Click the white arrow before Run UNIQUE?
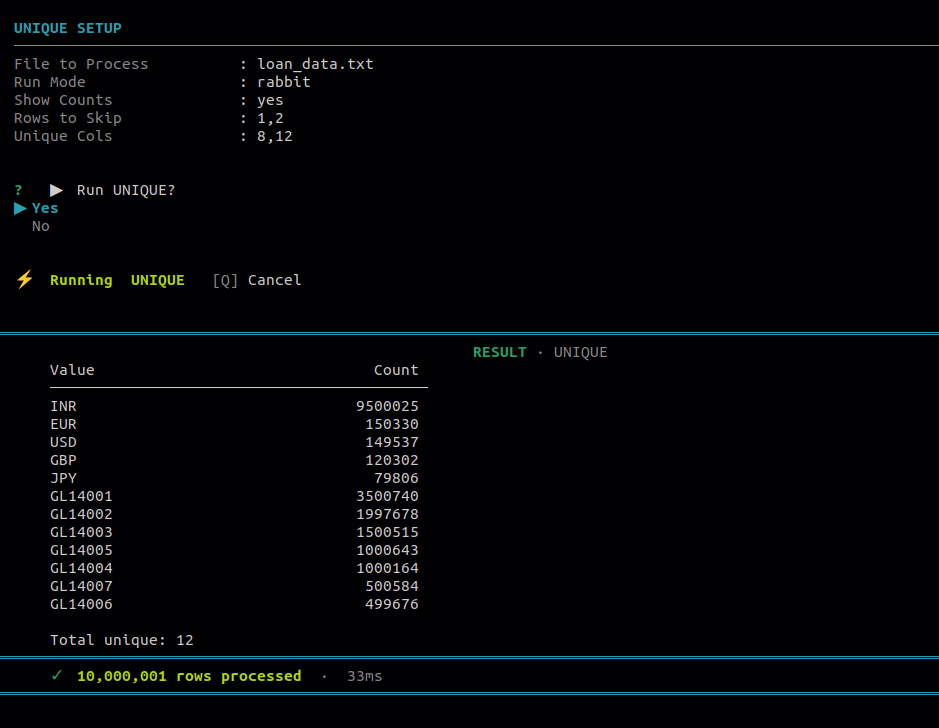 [56, 190]
